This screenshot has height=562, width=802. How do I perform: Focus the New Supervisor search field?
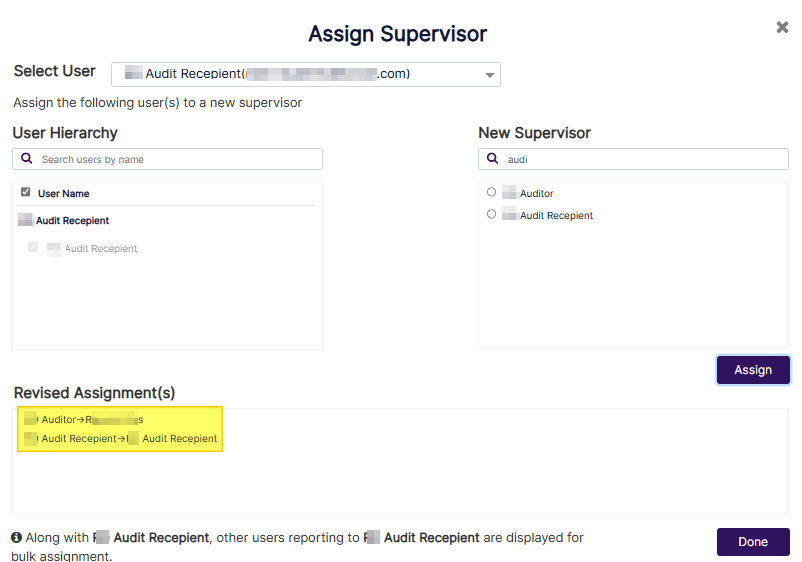click(x=633, y=159)
